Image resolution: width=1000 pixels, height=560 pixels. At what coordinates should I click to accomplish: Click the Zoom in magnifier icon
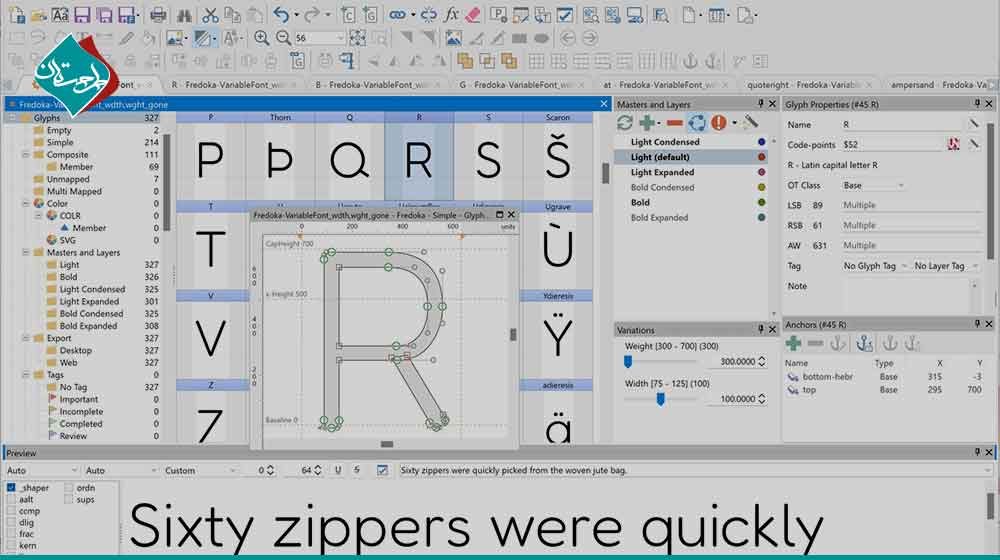[x=261, y=38]
